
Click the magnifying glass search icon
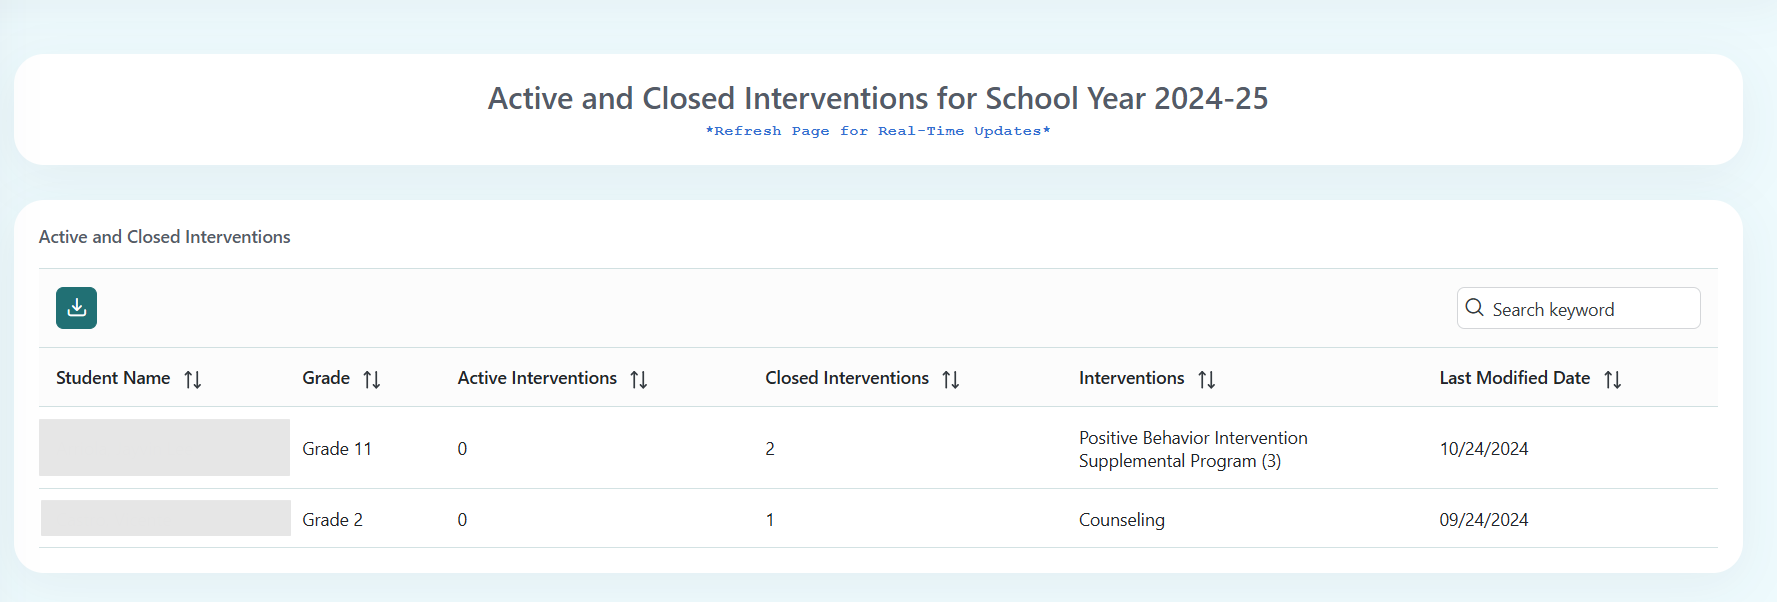point(1475,308)
